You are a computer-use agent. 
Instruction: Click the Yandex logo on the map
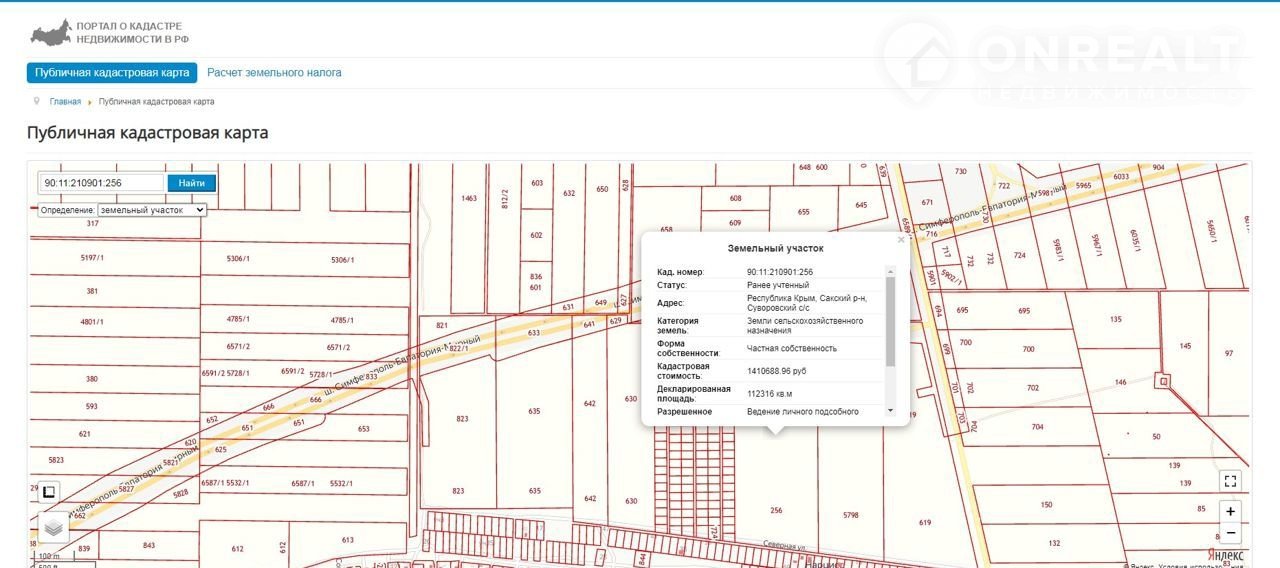tap(1225, 555)
